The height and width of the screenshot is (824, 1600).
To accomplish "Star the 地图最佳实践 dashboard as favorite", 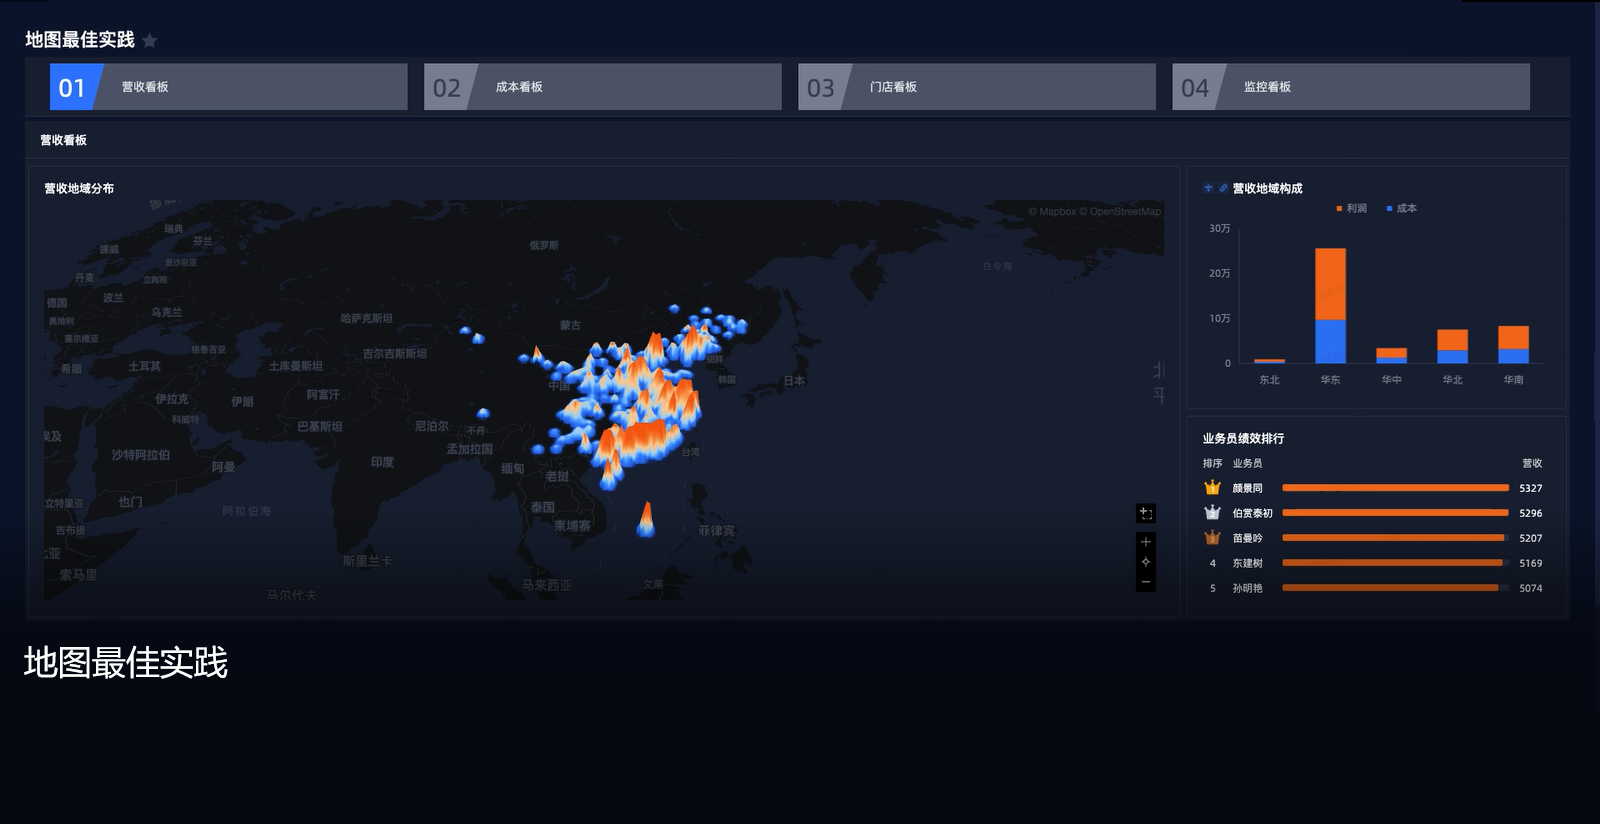I will point(150,41).
